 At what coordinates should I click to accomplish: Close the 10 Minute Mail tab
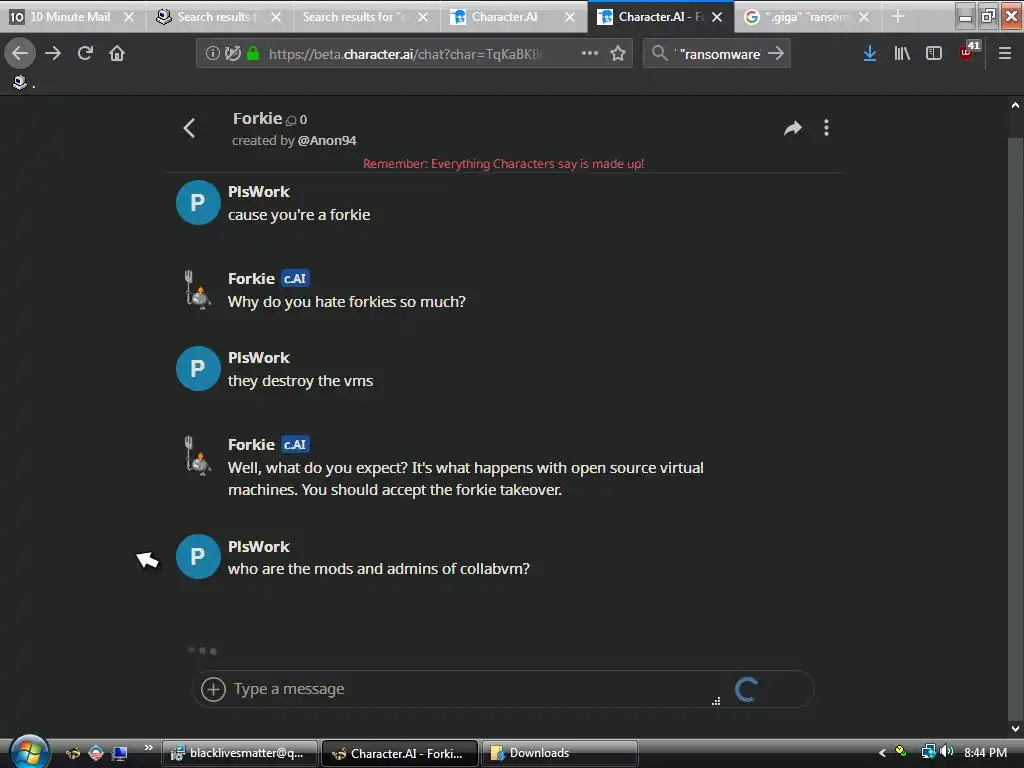pos(129,17)
